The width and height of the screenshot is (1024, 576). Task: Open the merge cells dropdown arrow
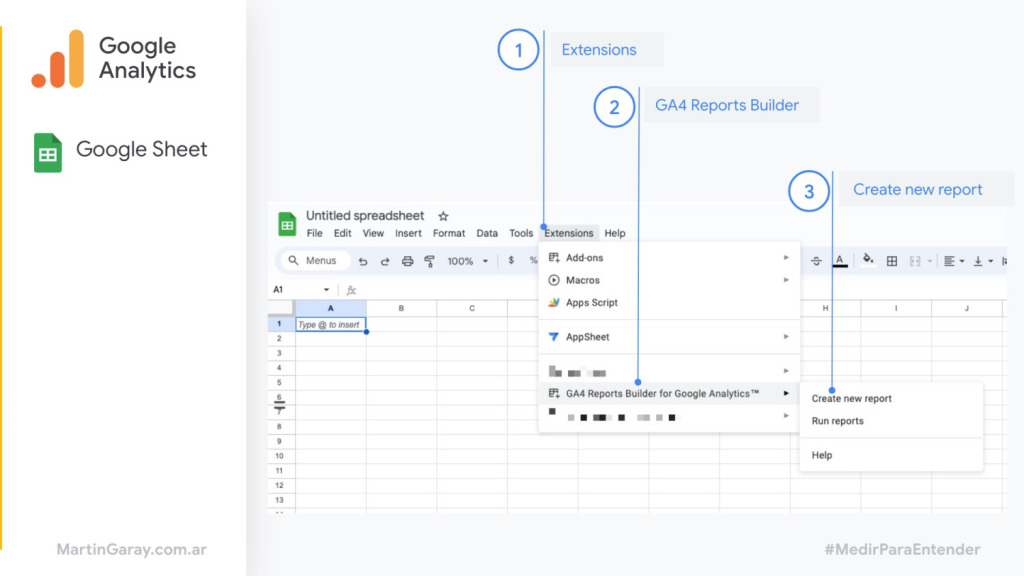click(x=929, y=261)
